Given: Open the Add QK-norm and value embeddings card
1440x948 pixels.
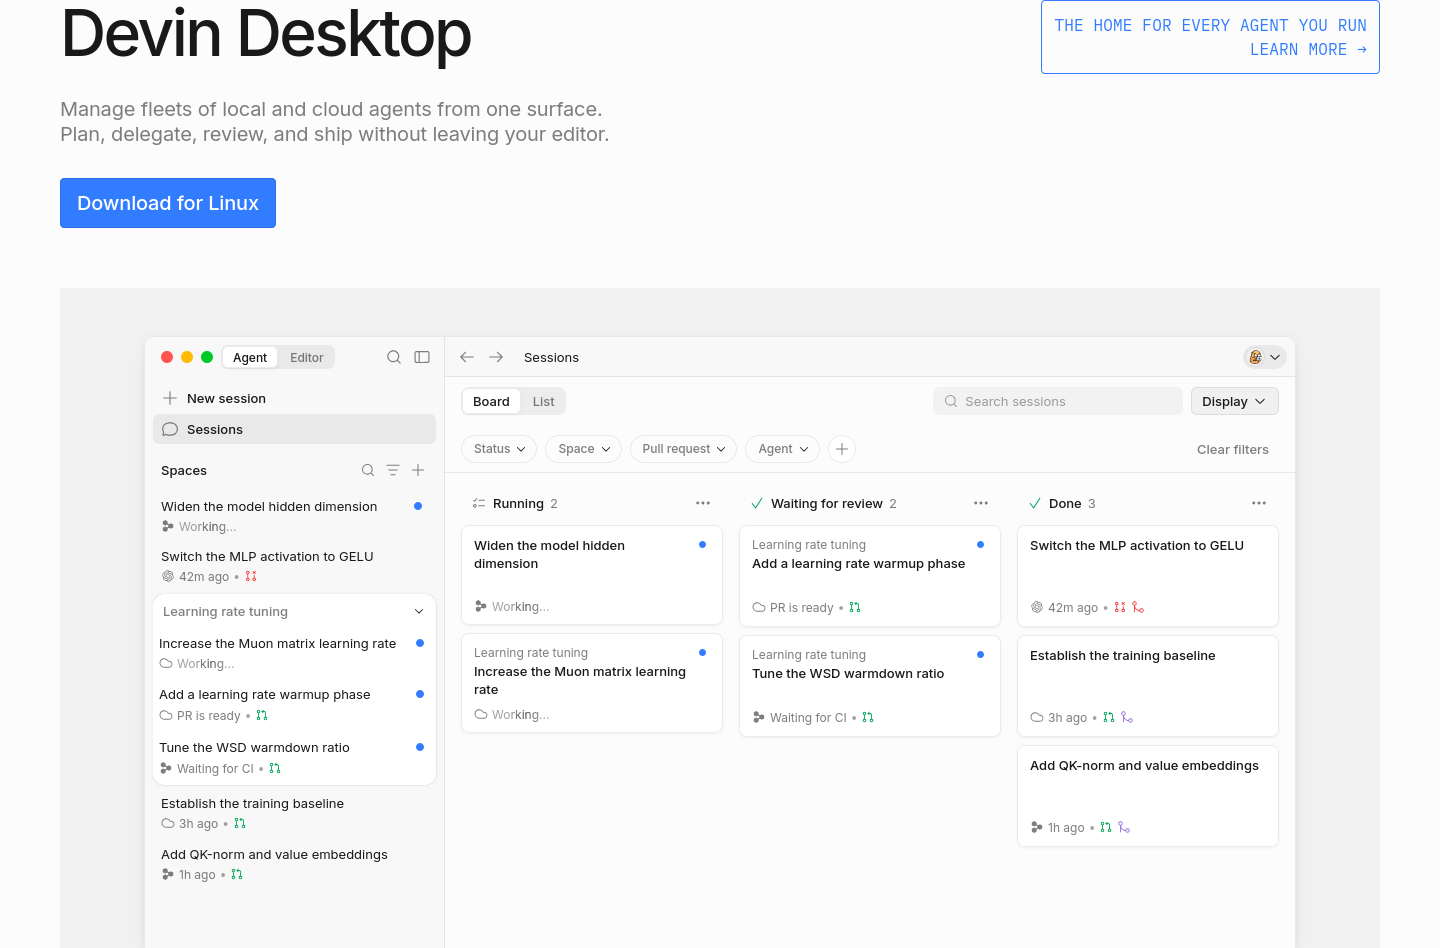Looking at the screenshot, I should pyautogui.click(x=1148, y=796).
